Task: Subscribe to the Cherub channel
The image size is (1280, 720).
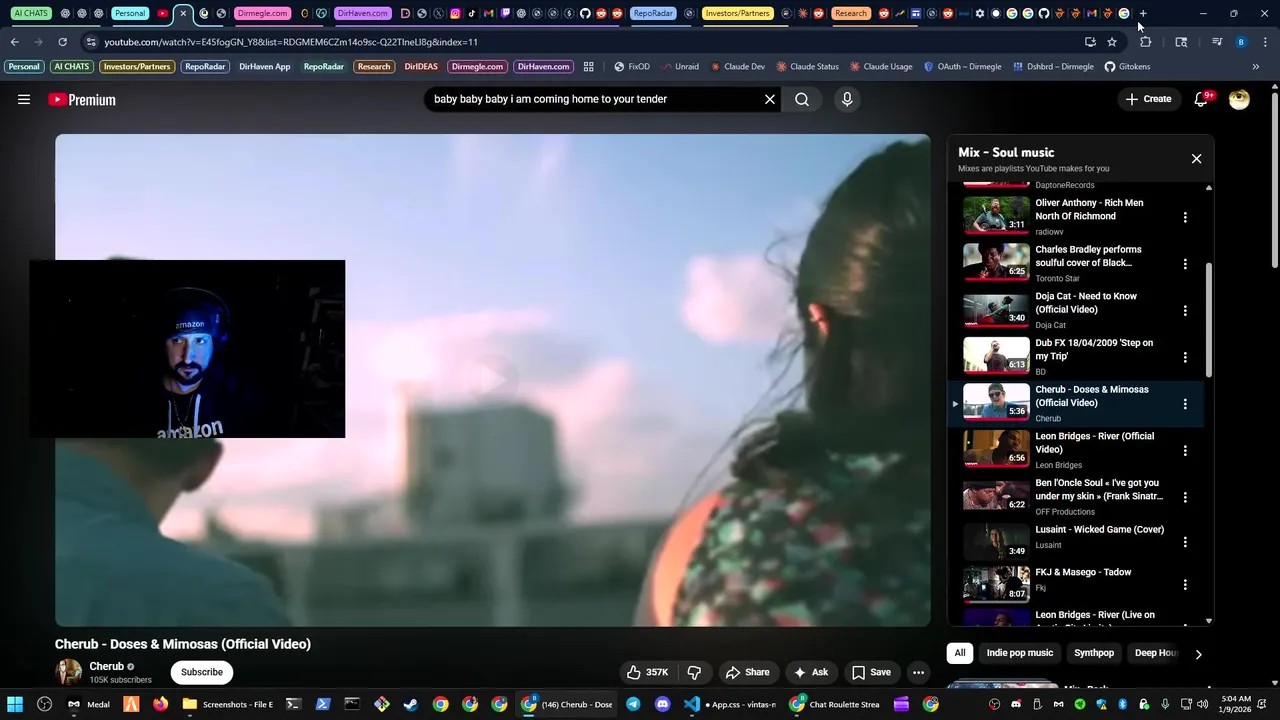Action: point(202,672)
